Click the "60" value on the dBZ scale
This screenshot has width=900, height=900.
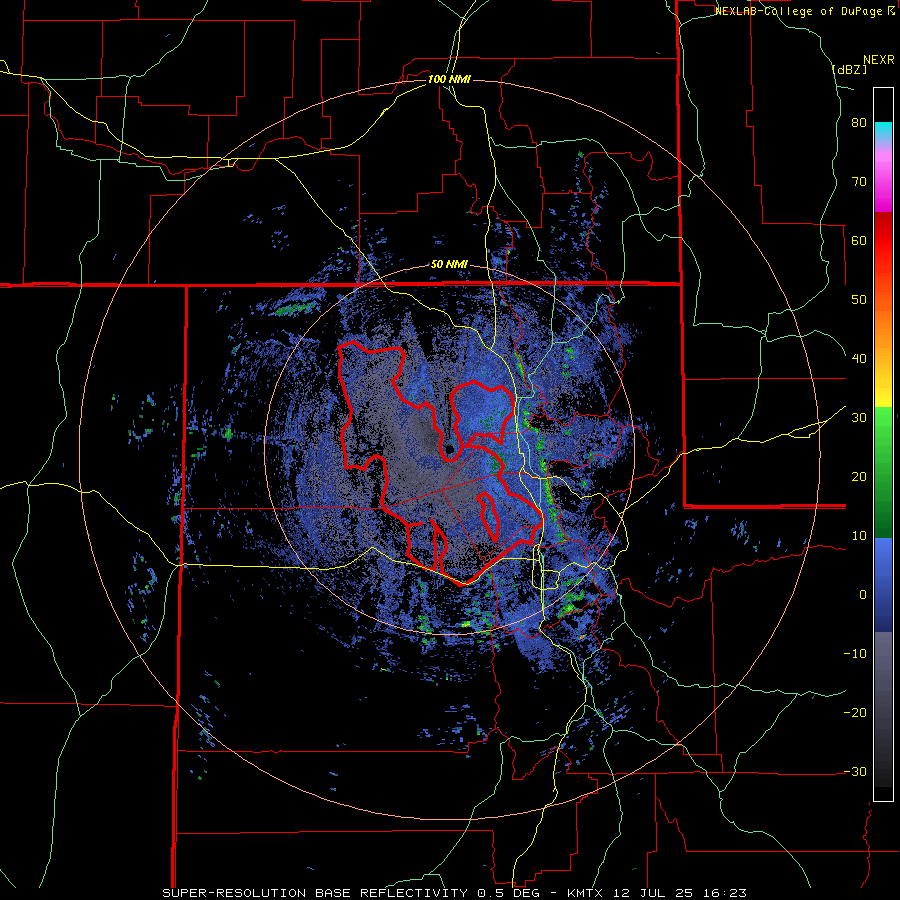coord(859,240)
